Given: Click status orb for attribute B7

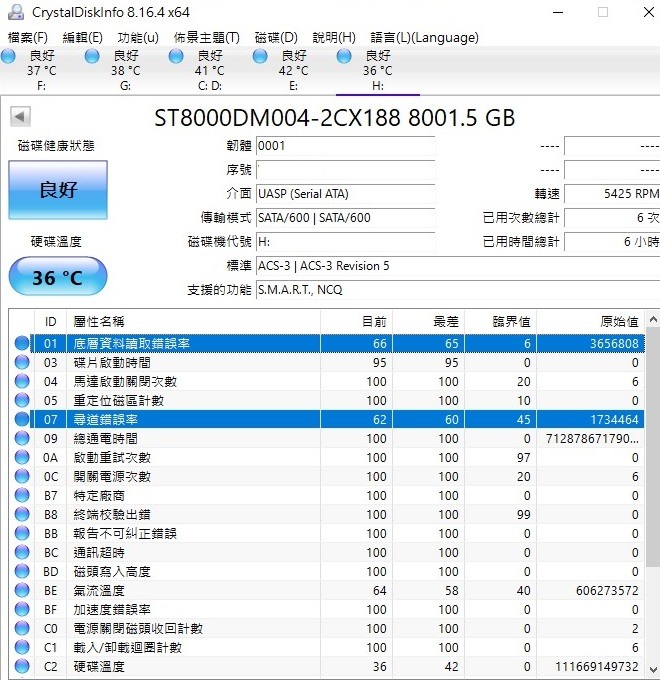Looking at the screenshot, I should click(22, 495).
